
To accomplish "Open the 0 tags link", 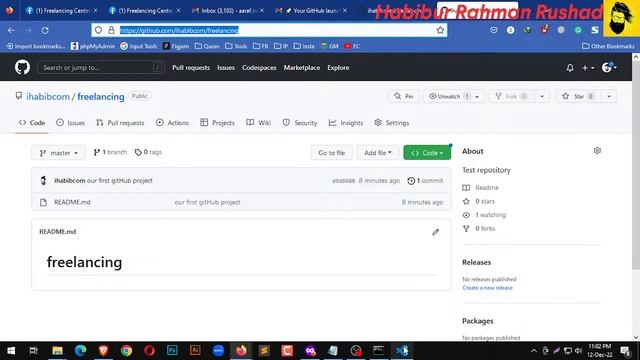I will pyautogui.click(x=148, y=152).
